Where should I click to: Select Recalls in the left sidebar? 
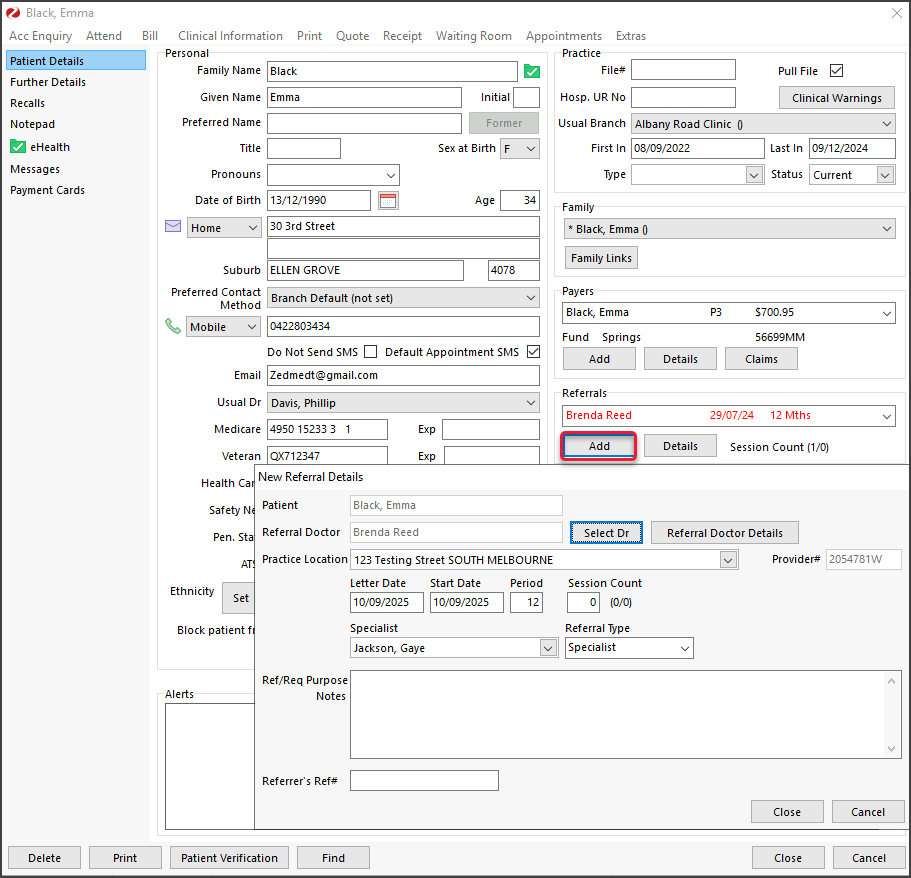(27, 103)
